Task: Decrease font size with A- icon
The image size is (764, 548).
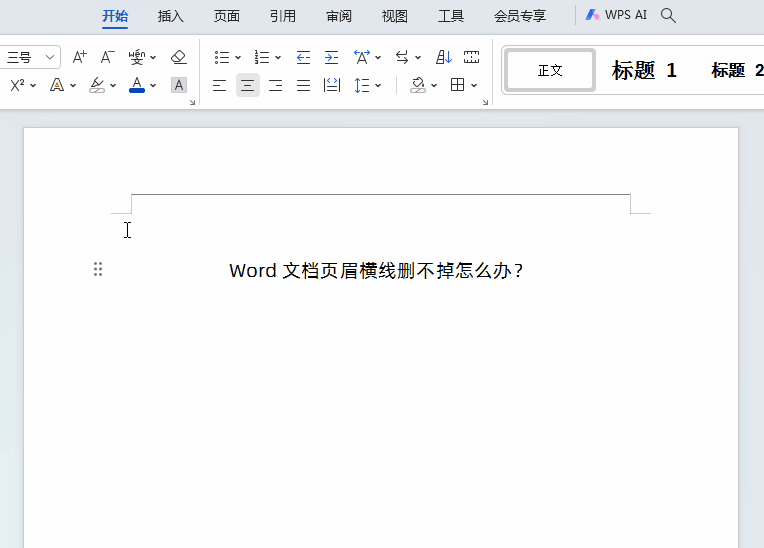Action: [107, 57]
